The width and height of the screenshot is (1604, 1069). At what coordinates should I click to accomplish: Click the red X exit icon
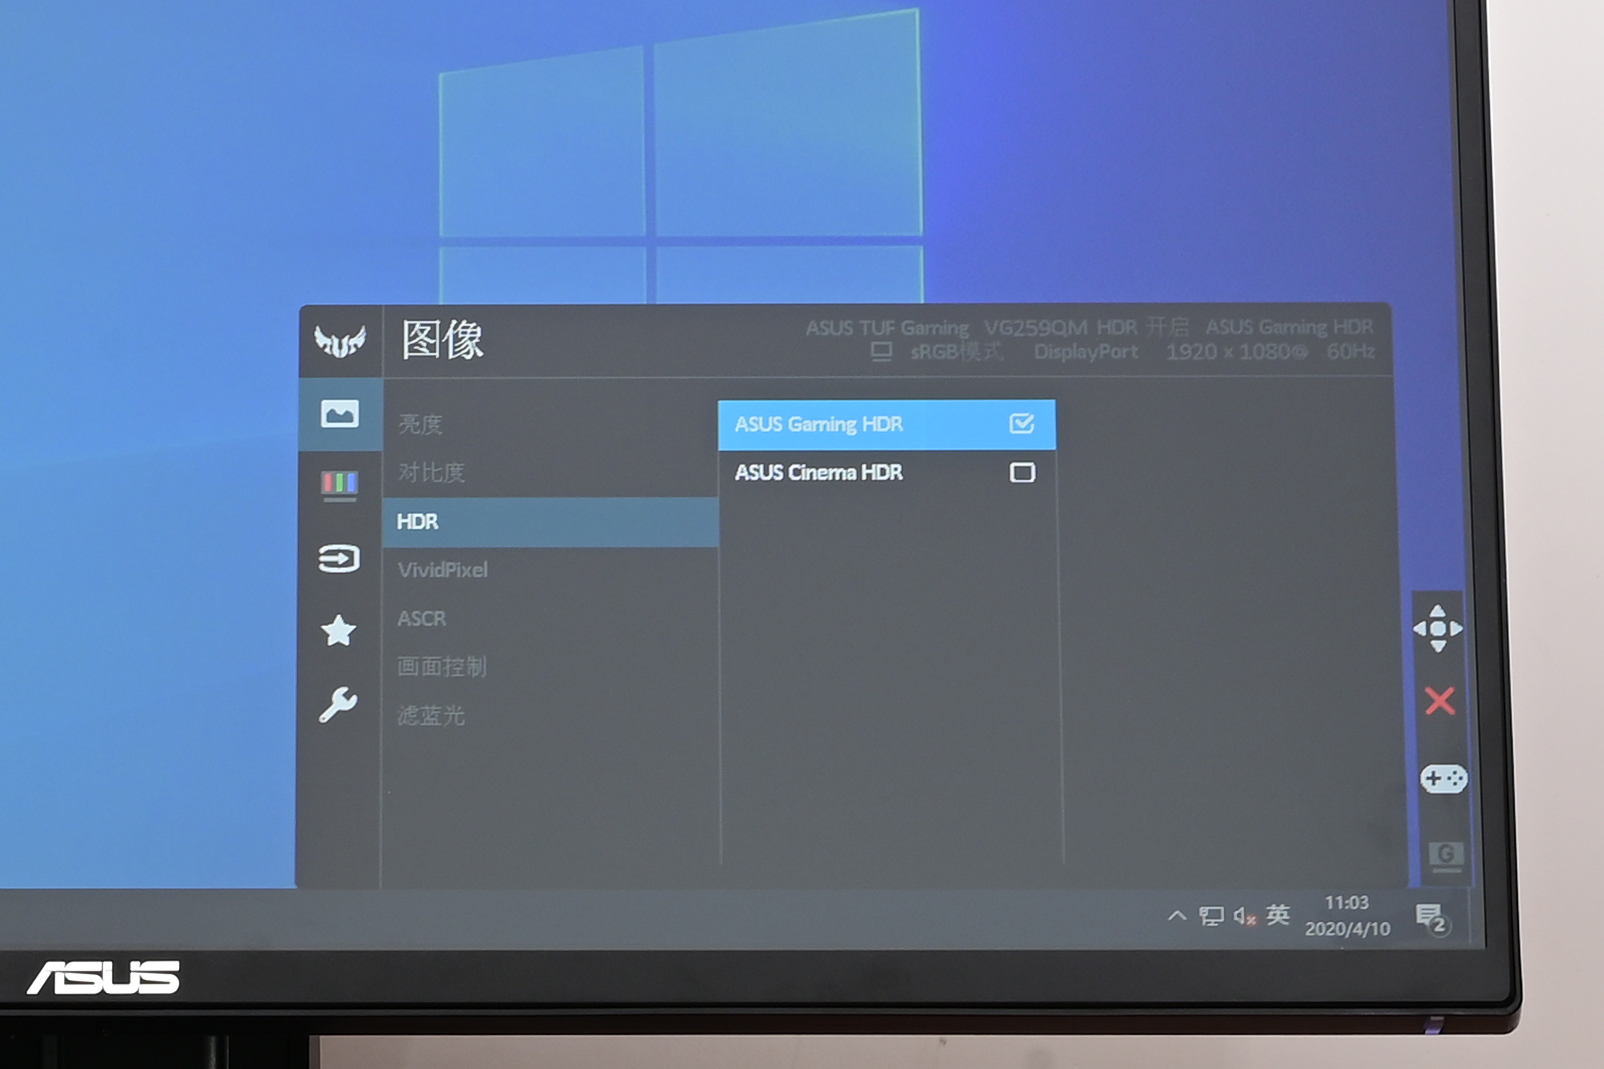tap(1440, 701)
